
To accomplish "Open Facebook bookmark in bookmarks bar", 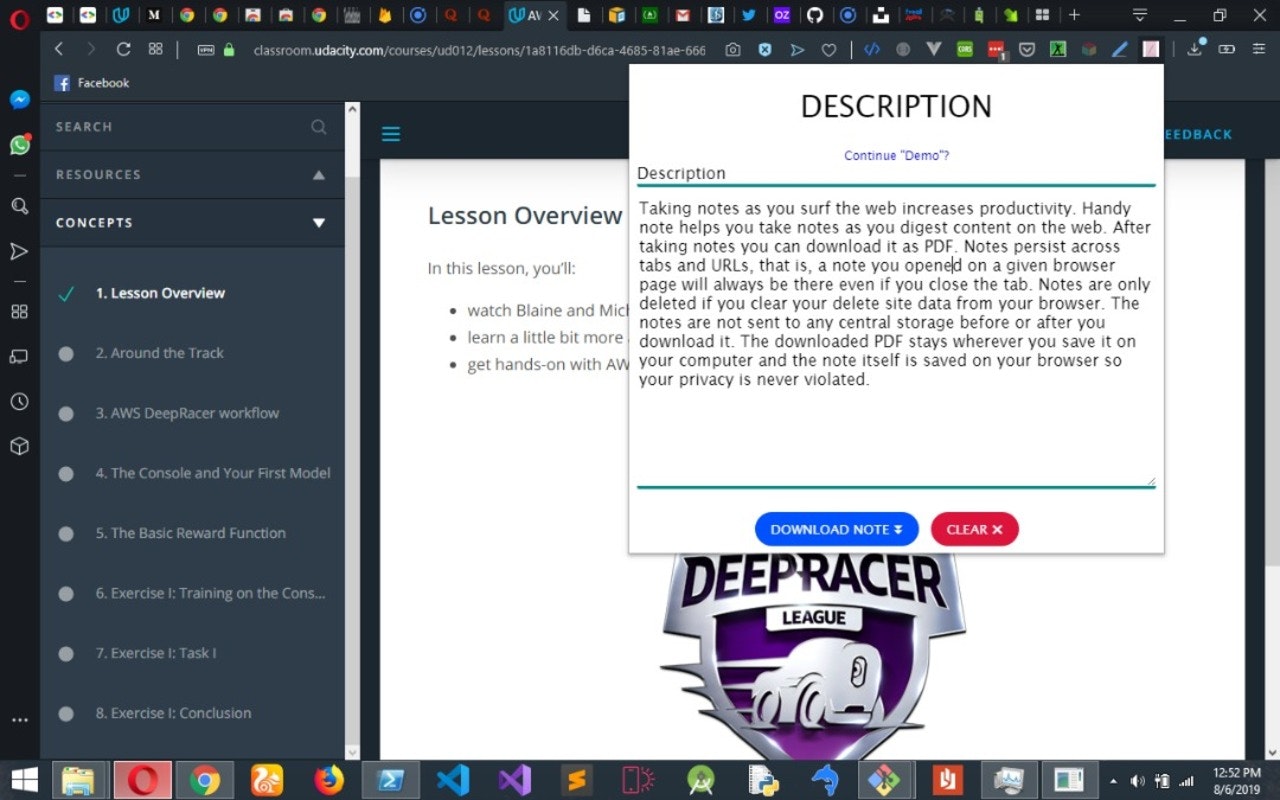I will [x=92, y=83].
